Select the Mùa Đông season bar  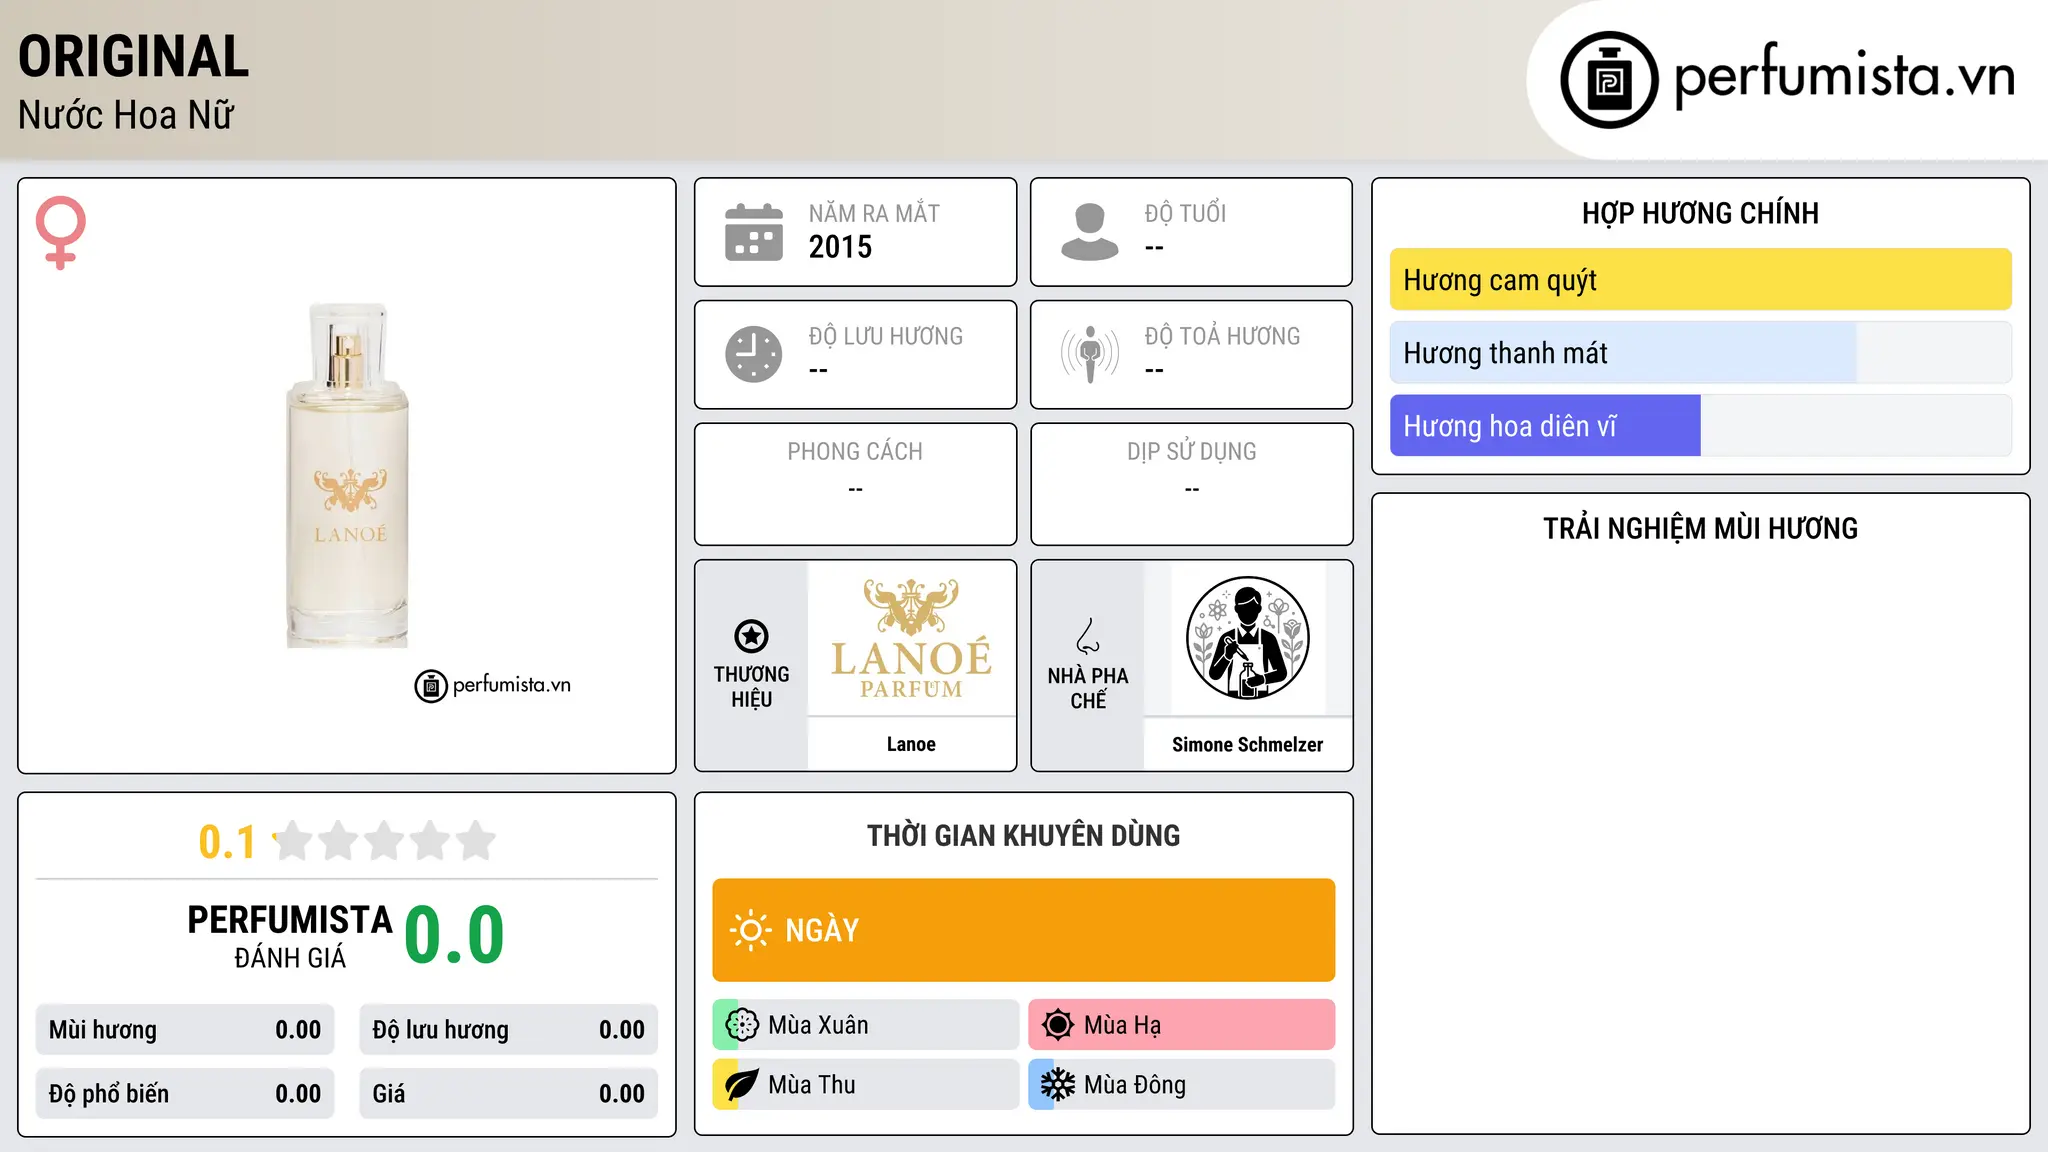(x=1182, y=1085)
